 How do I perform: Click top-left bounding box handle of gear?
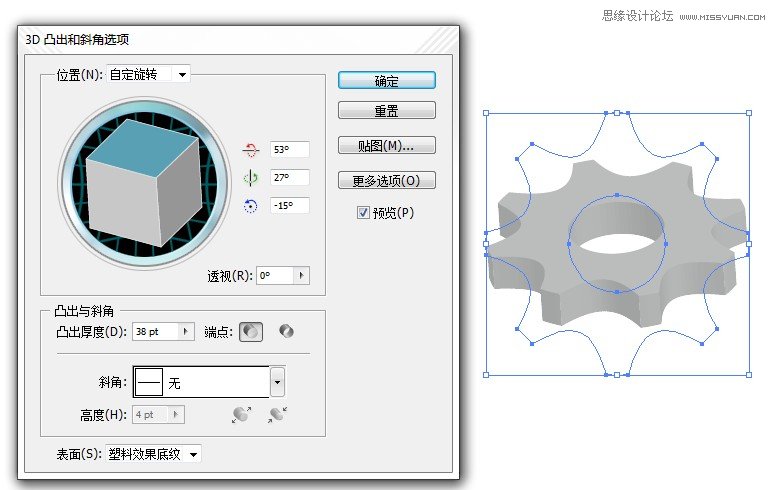point(486,113)
